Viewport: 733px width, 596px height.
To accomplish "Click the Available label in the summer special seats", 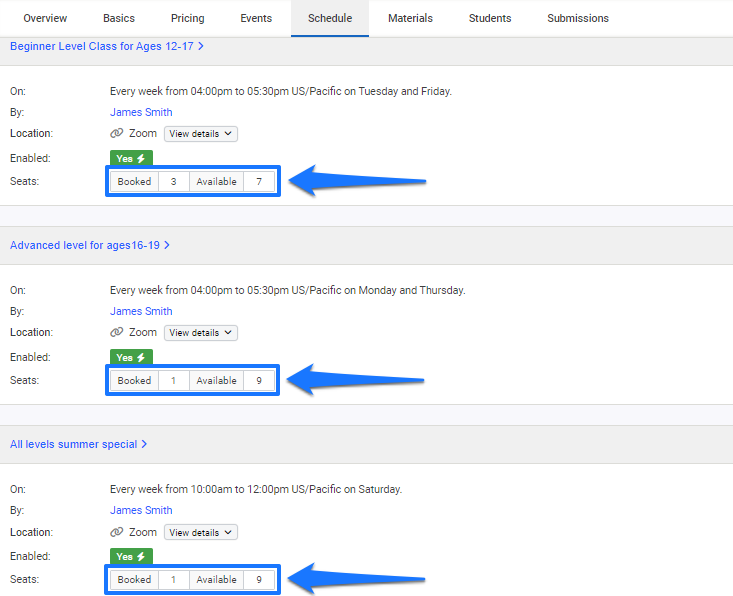I will pyautogui.click(x=216, y=580).
